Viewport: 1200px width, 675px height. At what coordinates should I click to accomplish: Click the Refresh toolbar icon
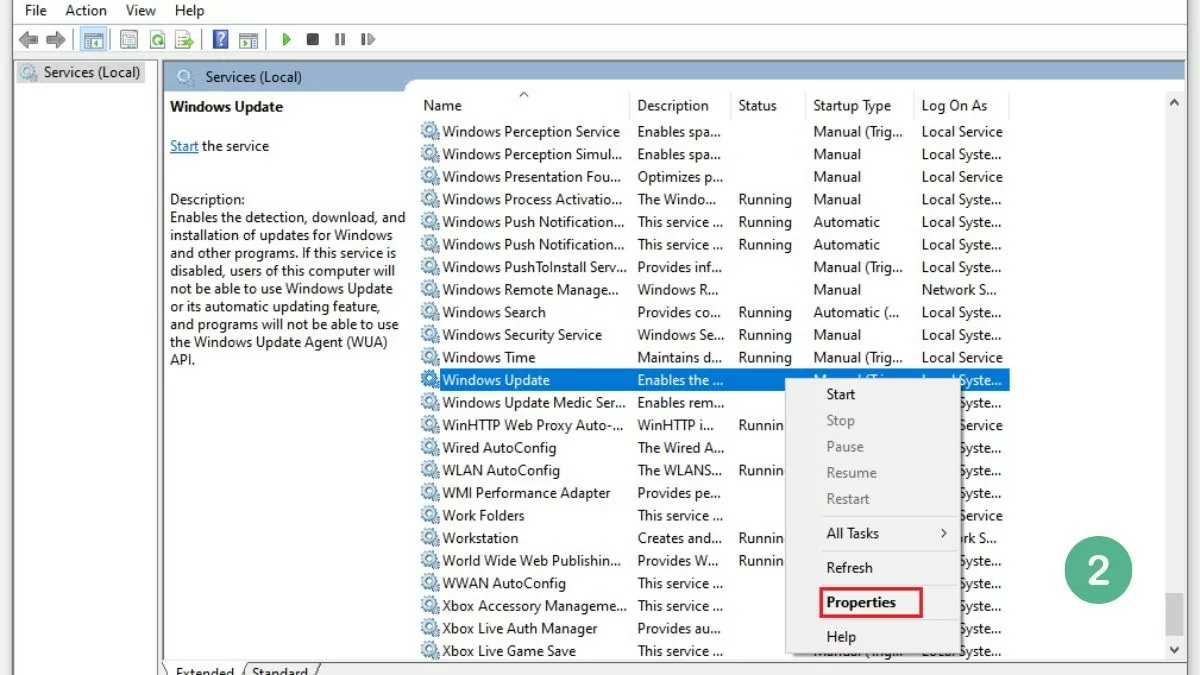(156, 39)
